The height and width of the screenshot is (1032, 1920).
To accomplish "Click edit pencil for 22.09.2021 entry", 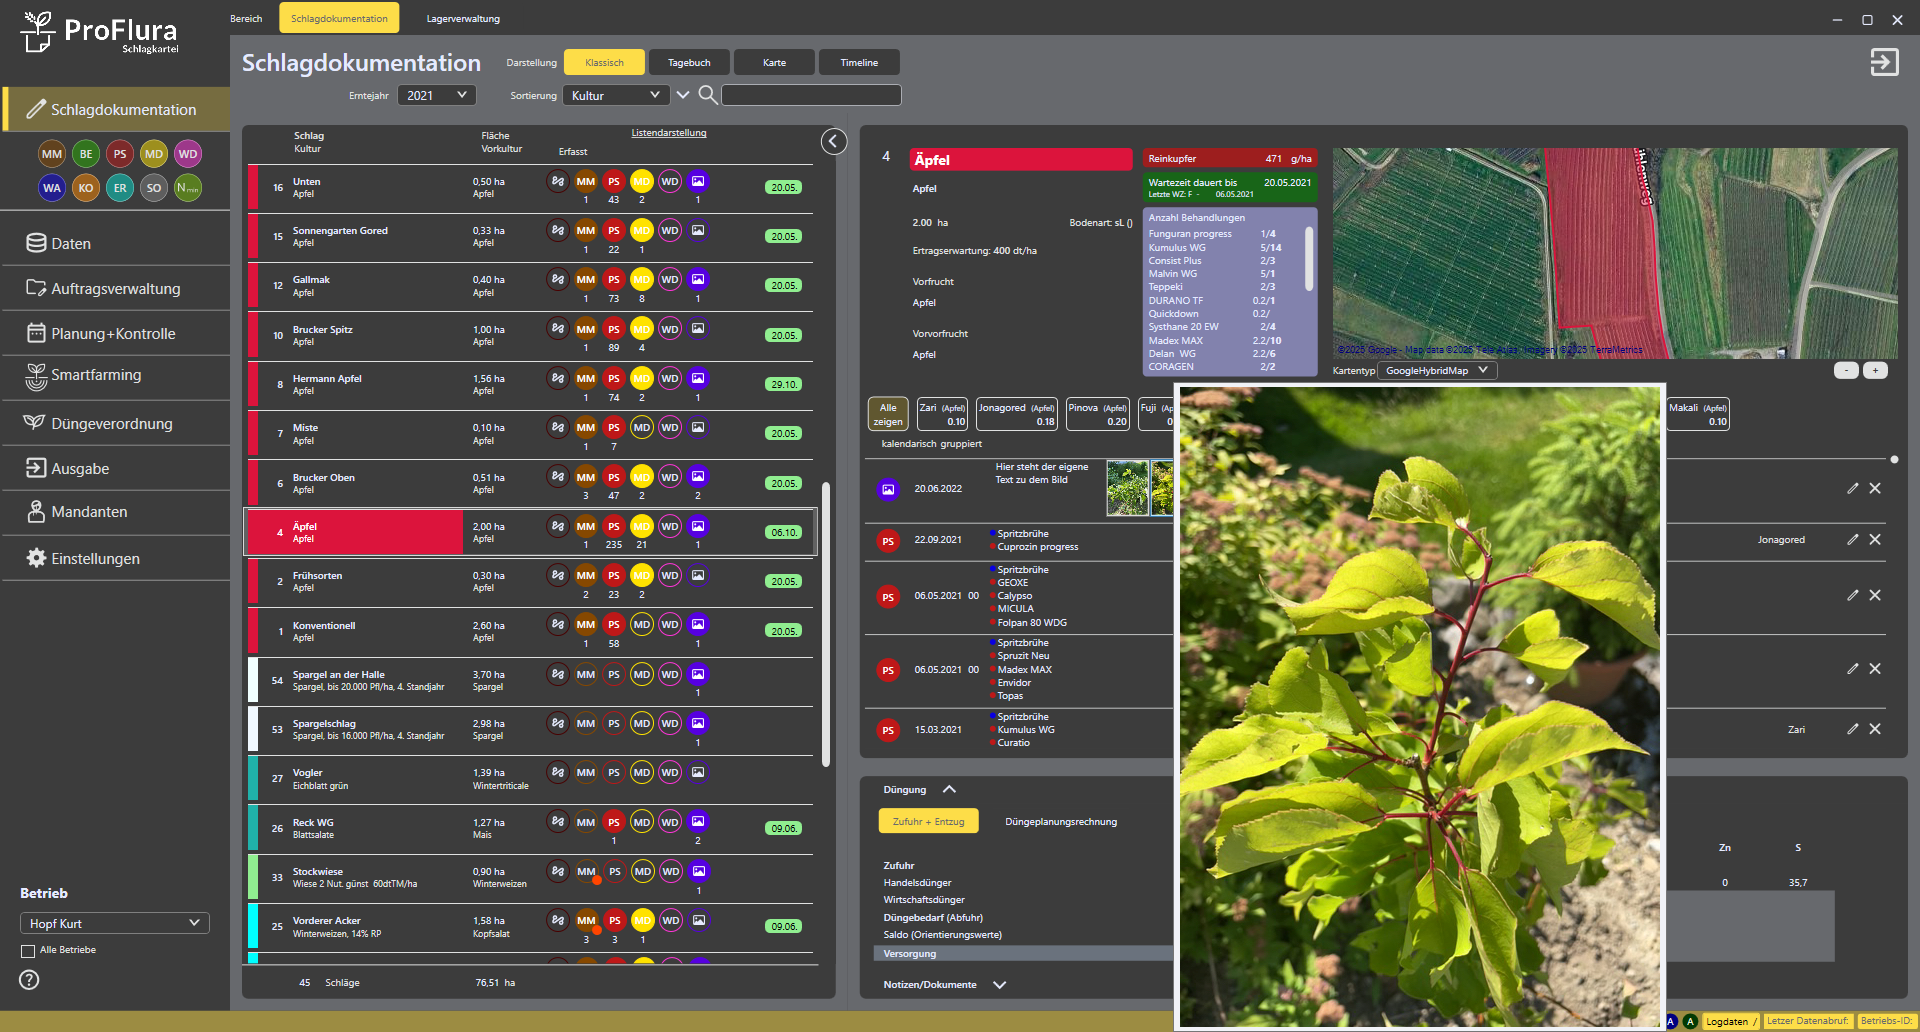I will 1852,540.
